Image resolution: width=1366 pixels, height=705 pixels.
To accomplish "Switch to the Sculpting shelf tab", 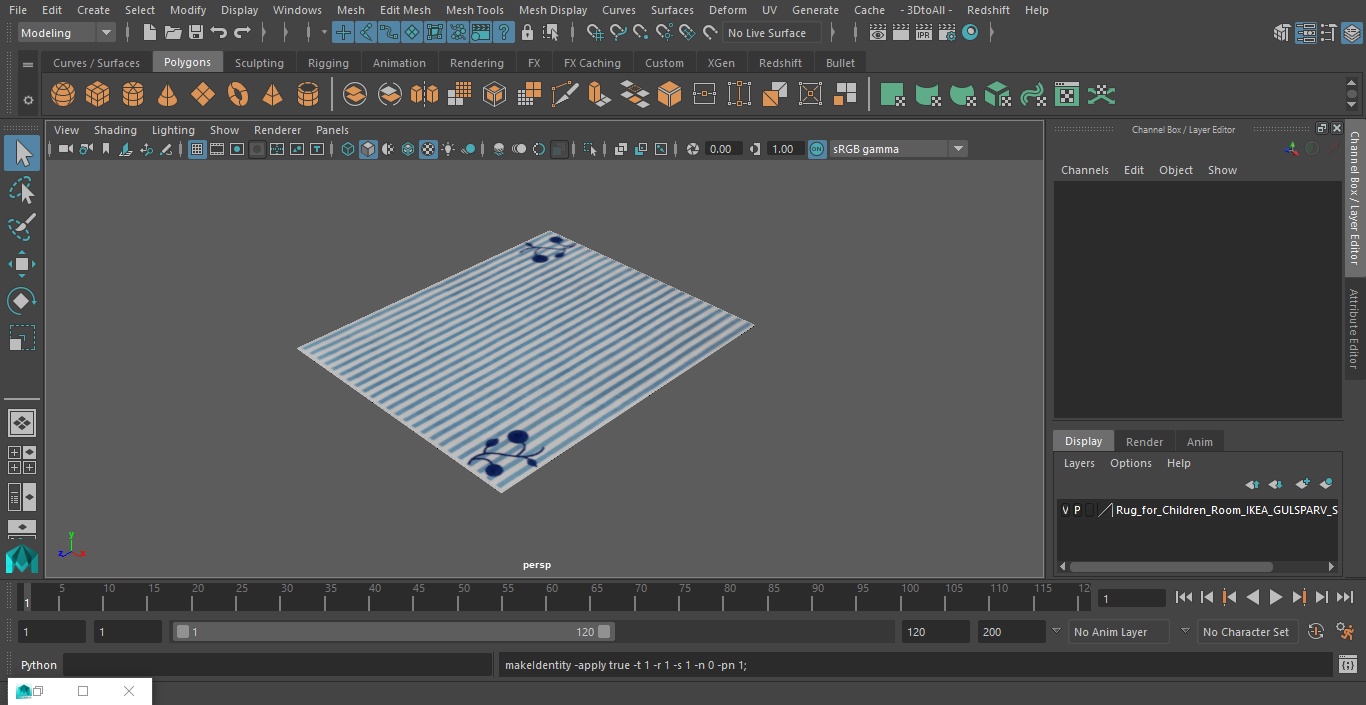I will tap(259, 63).
